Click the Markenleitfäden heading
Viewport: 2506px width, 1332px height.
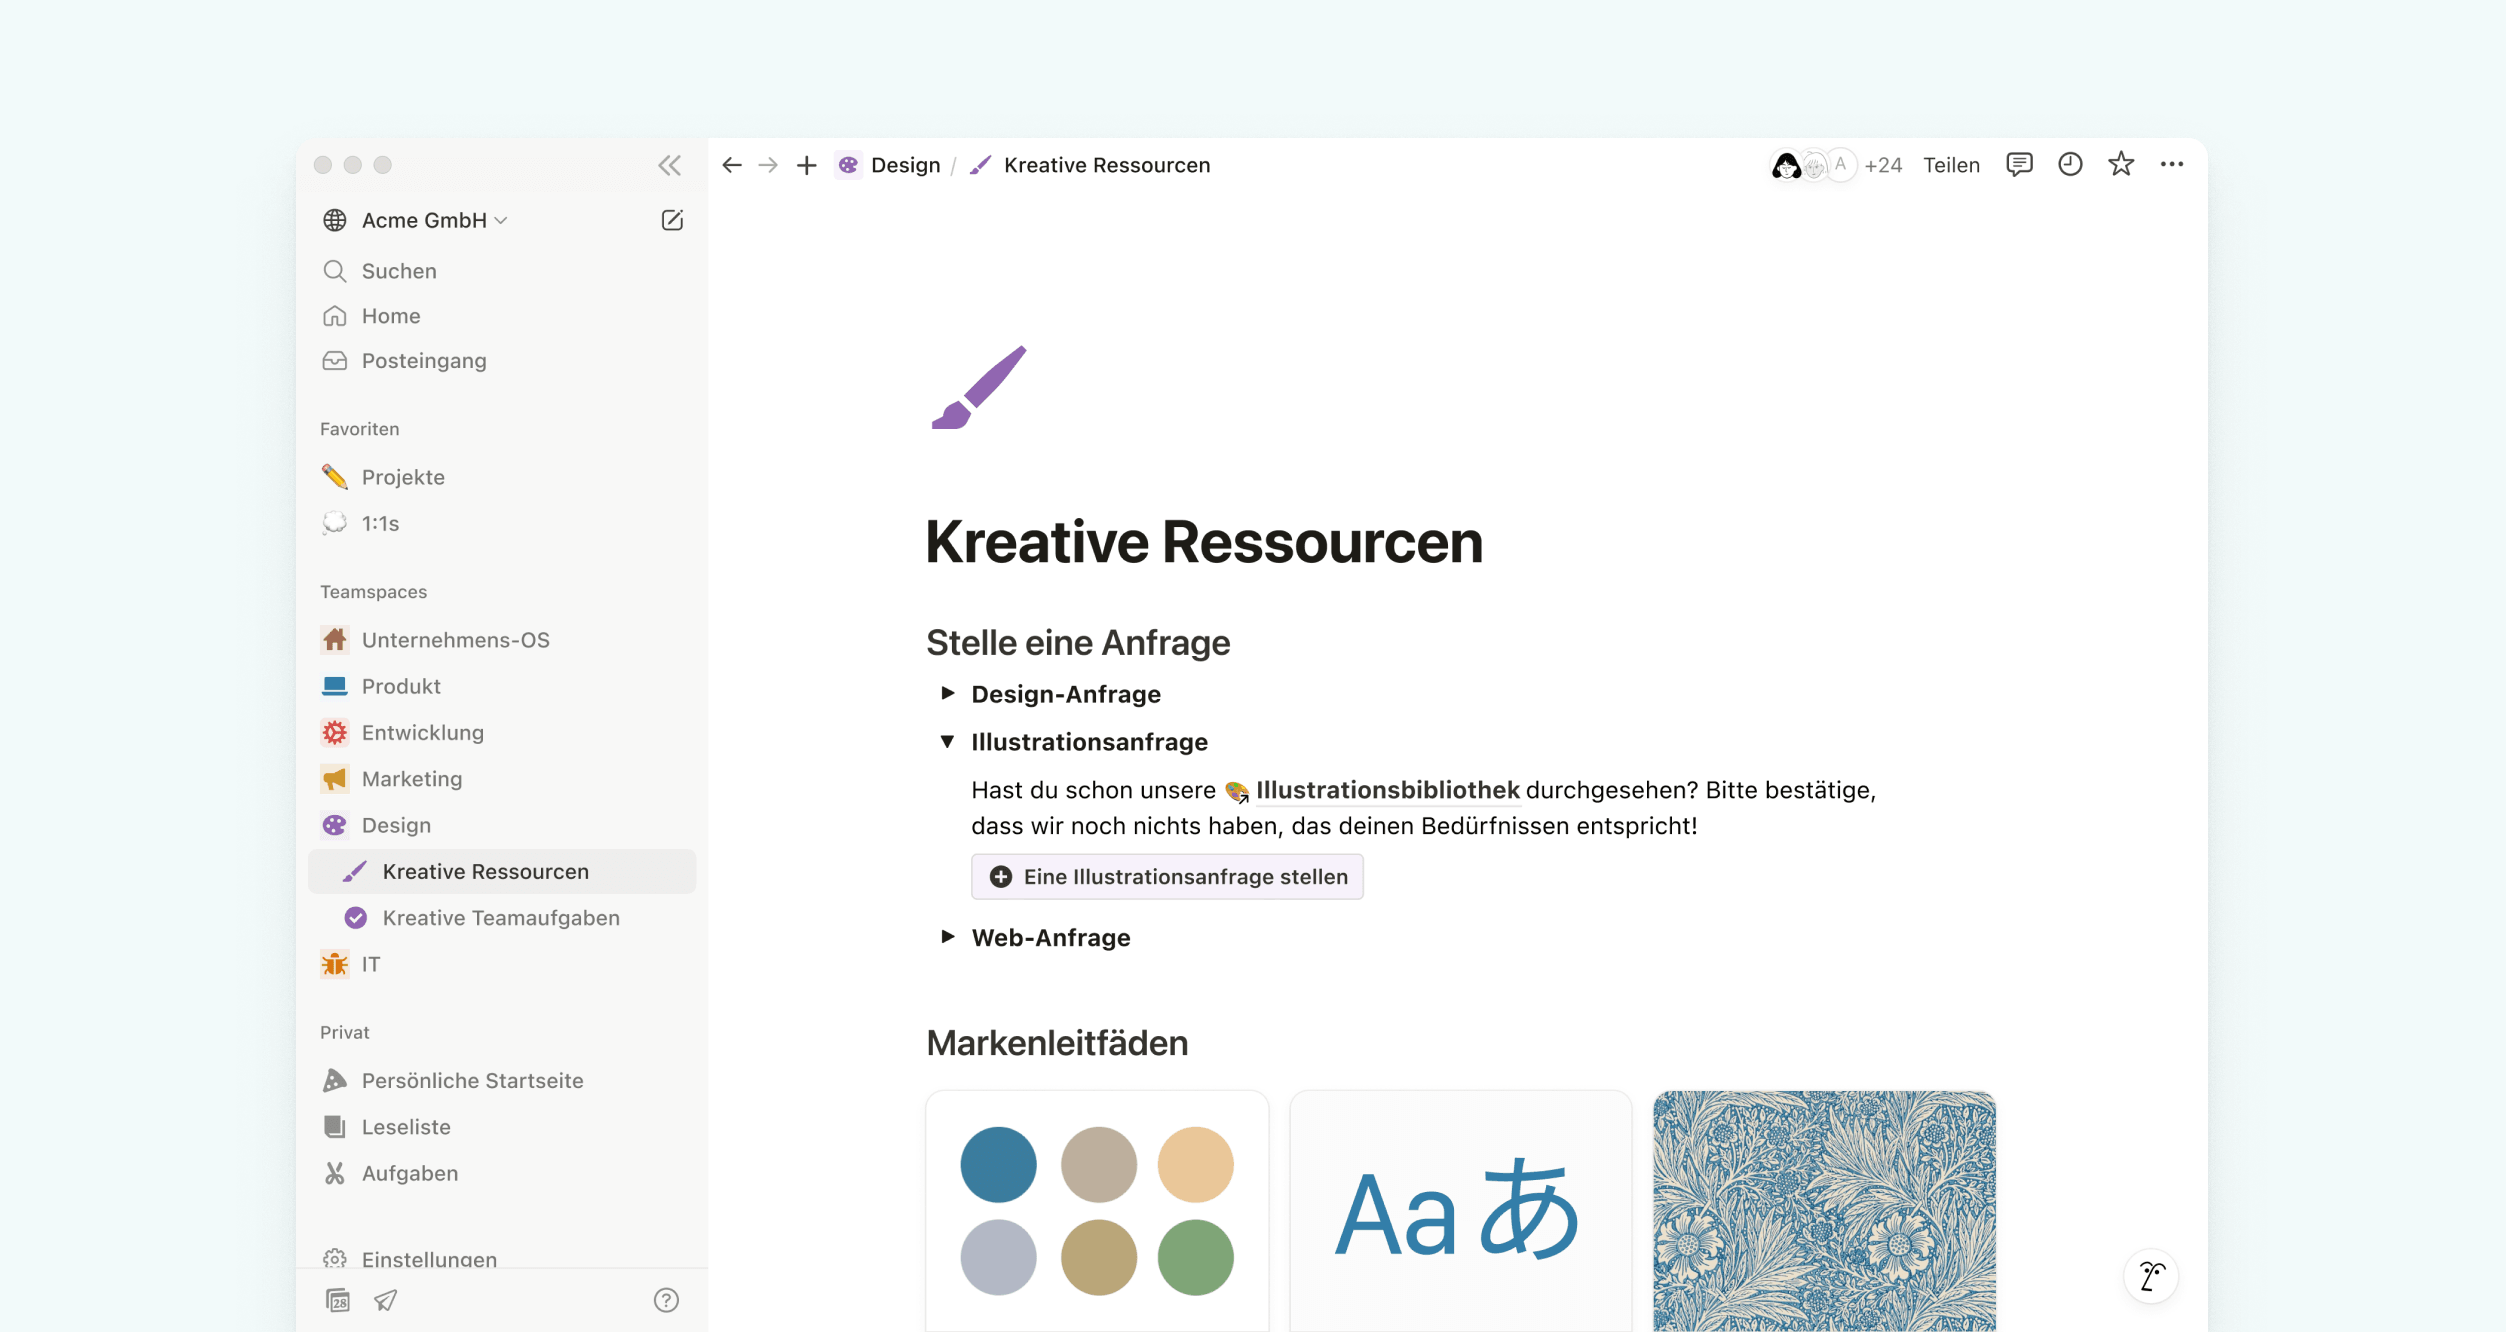tap(1057, 1043)
